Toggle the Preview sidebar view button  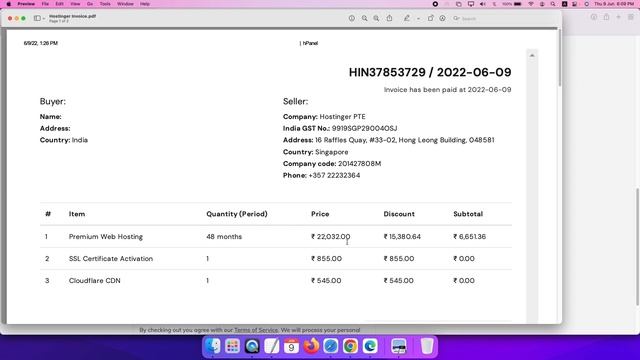(37, 18)
